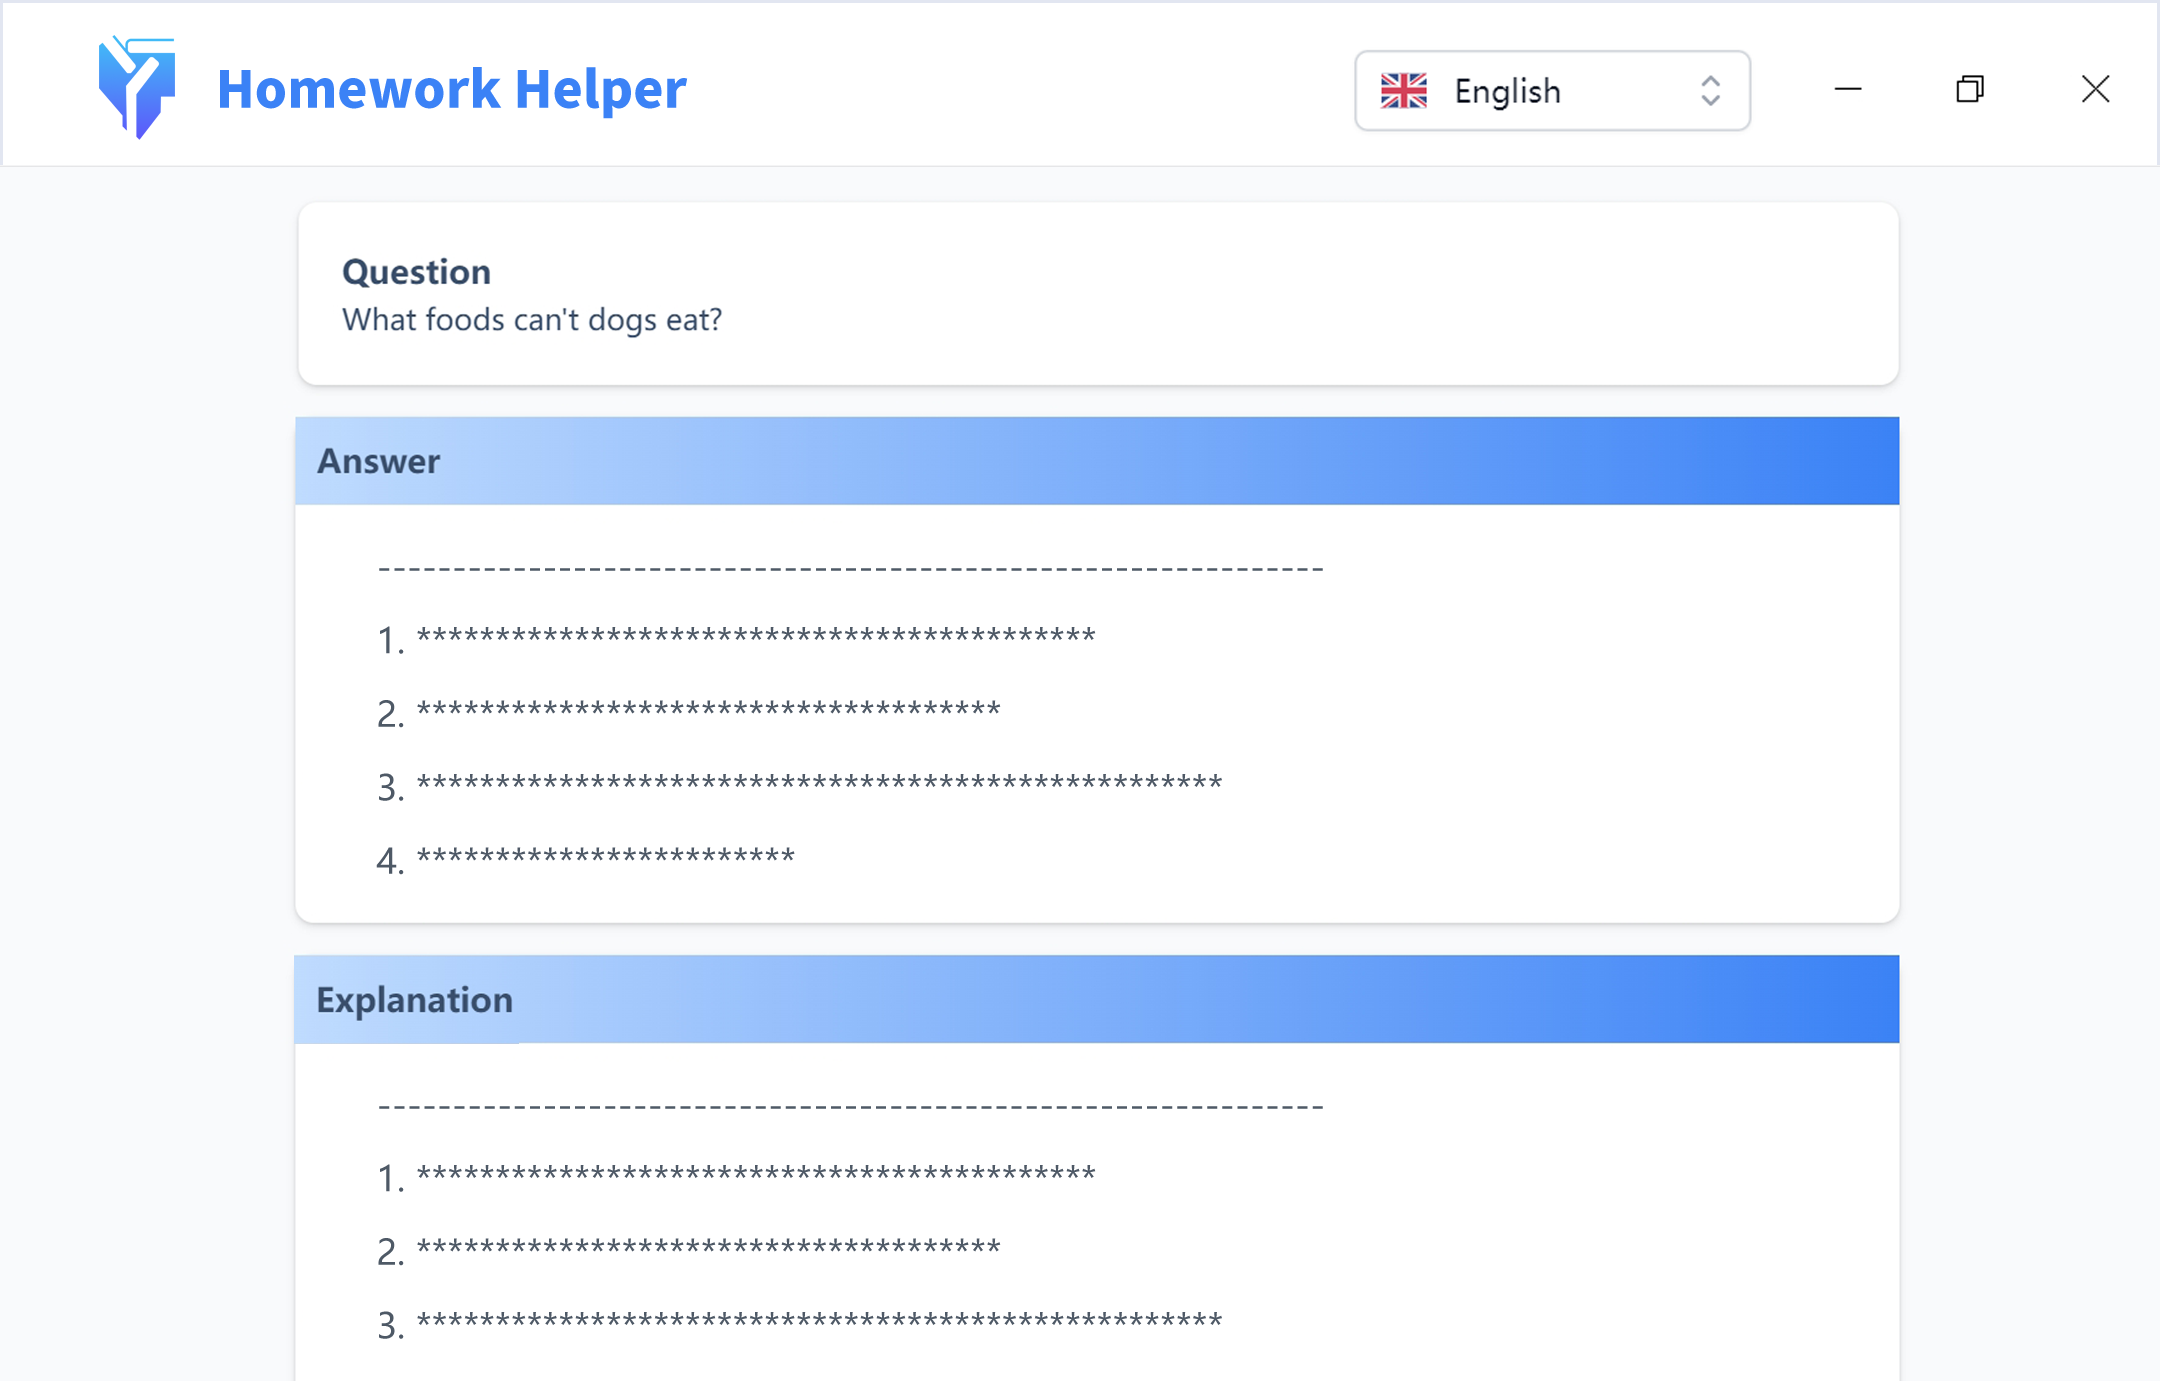Expand the Answer section header

(378, 460)
